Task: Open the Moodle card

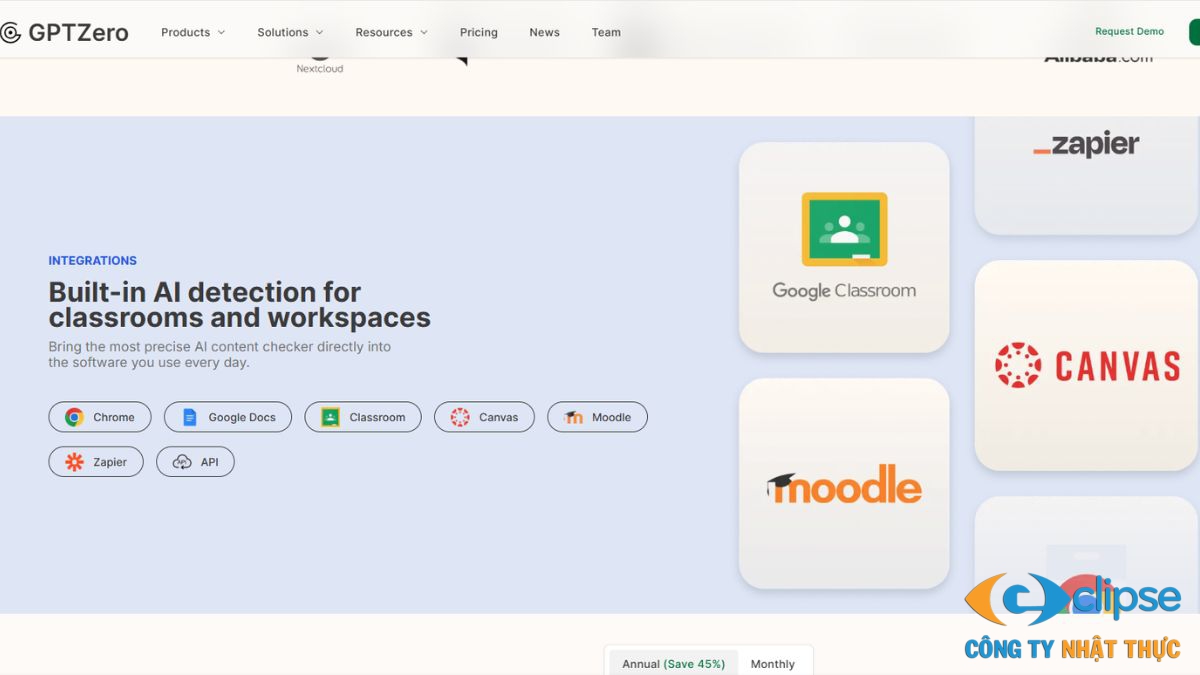Action: pos(844,483)
